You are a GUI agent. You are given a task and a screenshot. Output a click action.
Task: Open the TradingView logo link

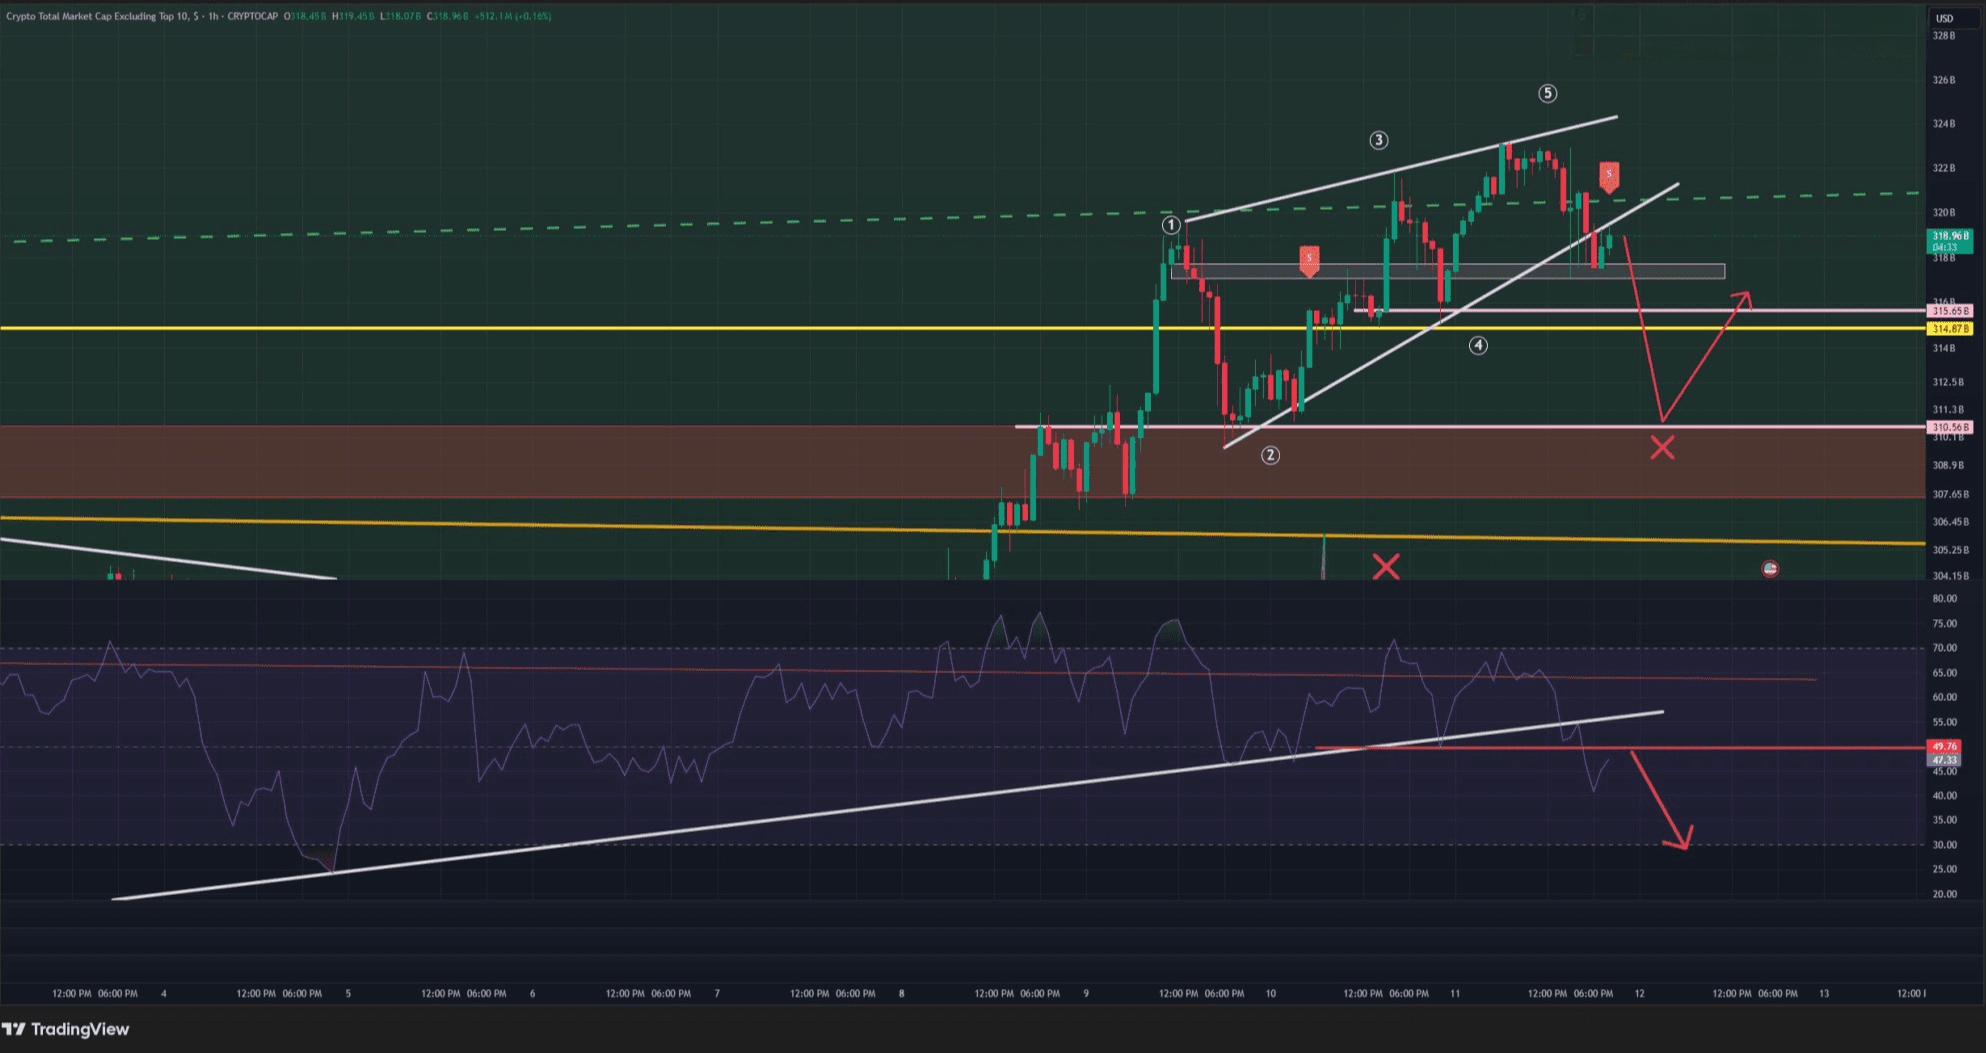[66, 1029]
